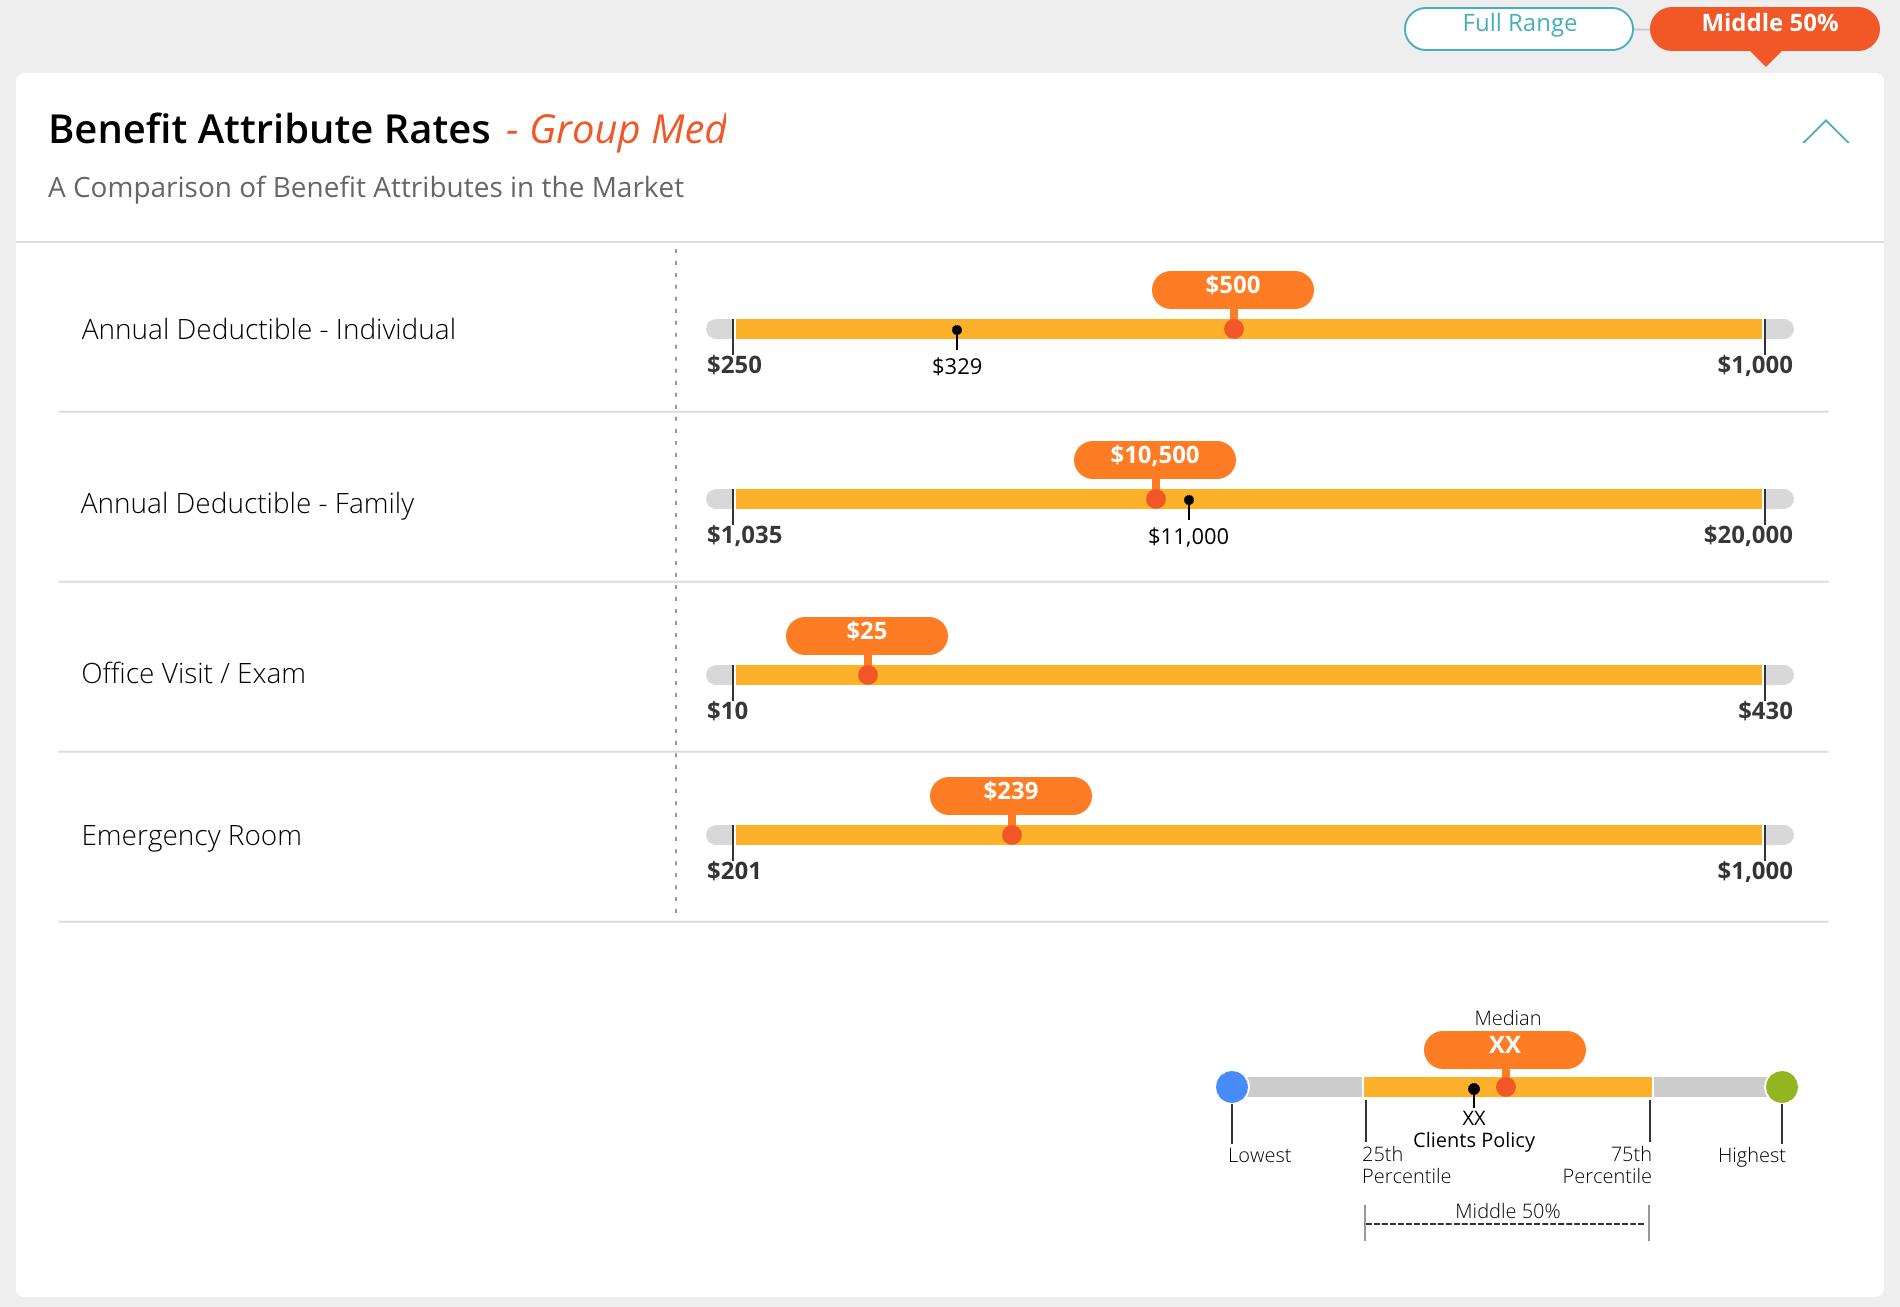Screen dimensions: 1900x1307
Task: Click the Office Visit / Exam label
Action: [x=193, y=673]
